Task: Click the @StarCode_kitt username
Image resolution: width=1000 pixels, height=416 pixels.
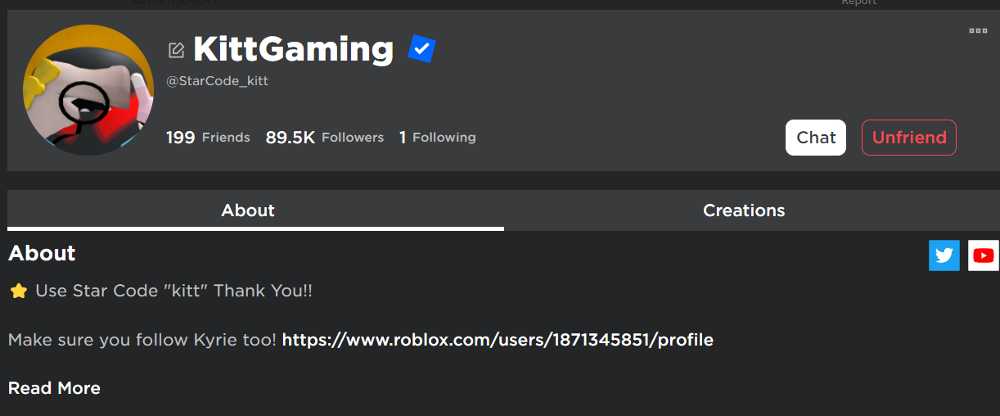Action: (x=217, y=81)
